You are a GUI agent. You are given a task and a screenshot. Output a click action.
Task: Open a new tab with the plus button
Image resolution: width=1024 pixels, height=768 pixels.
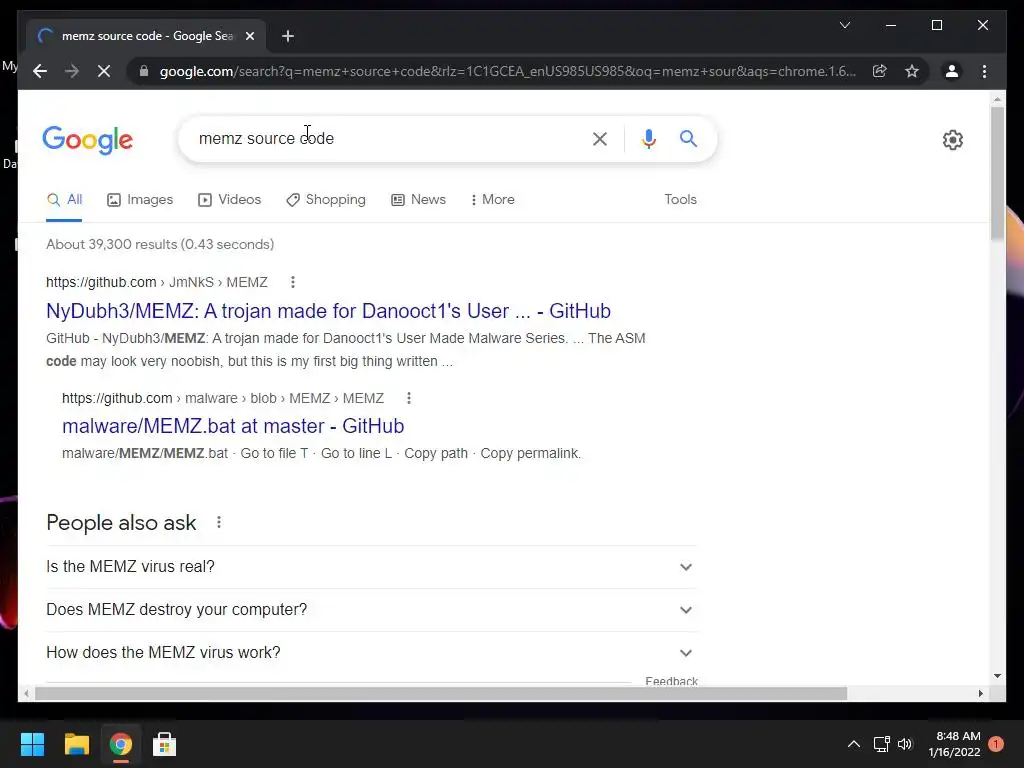pyautogui.click(x=288, y=36)
